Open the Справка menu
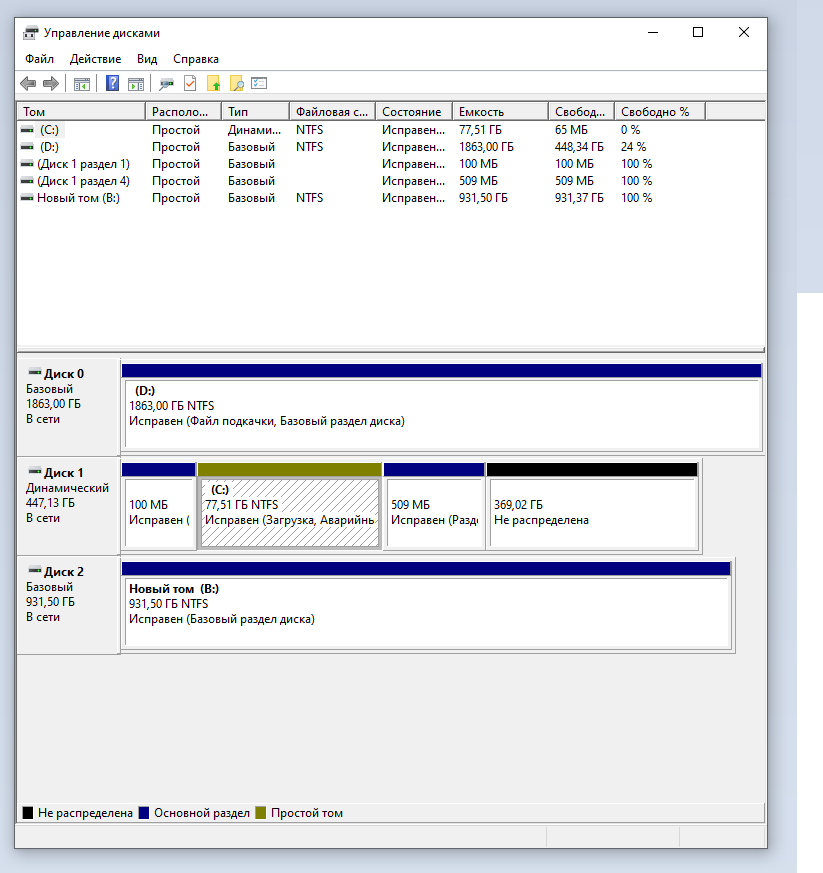 point(196,59)
